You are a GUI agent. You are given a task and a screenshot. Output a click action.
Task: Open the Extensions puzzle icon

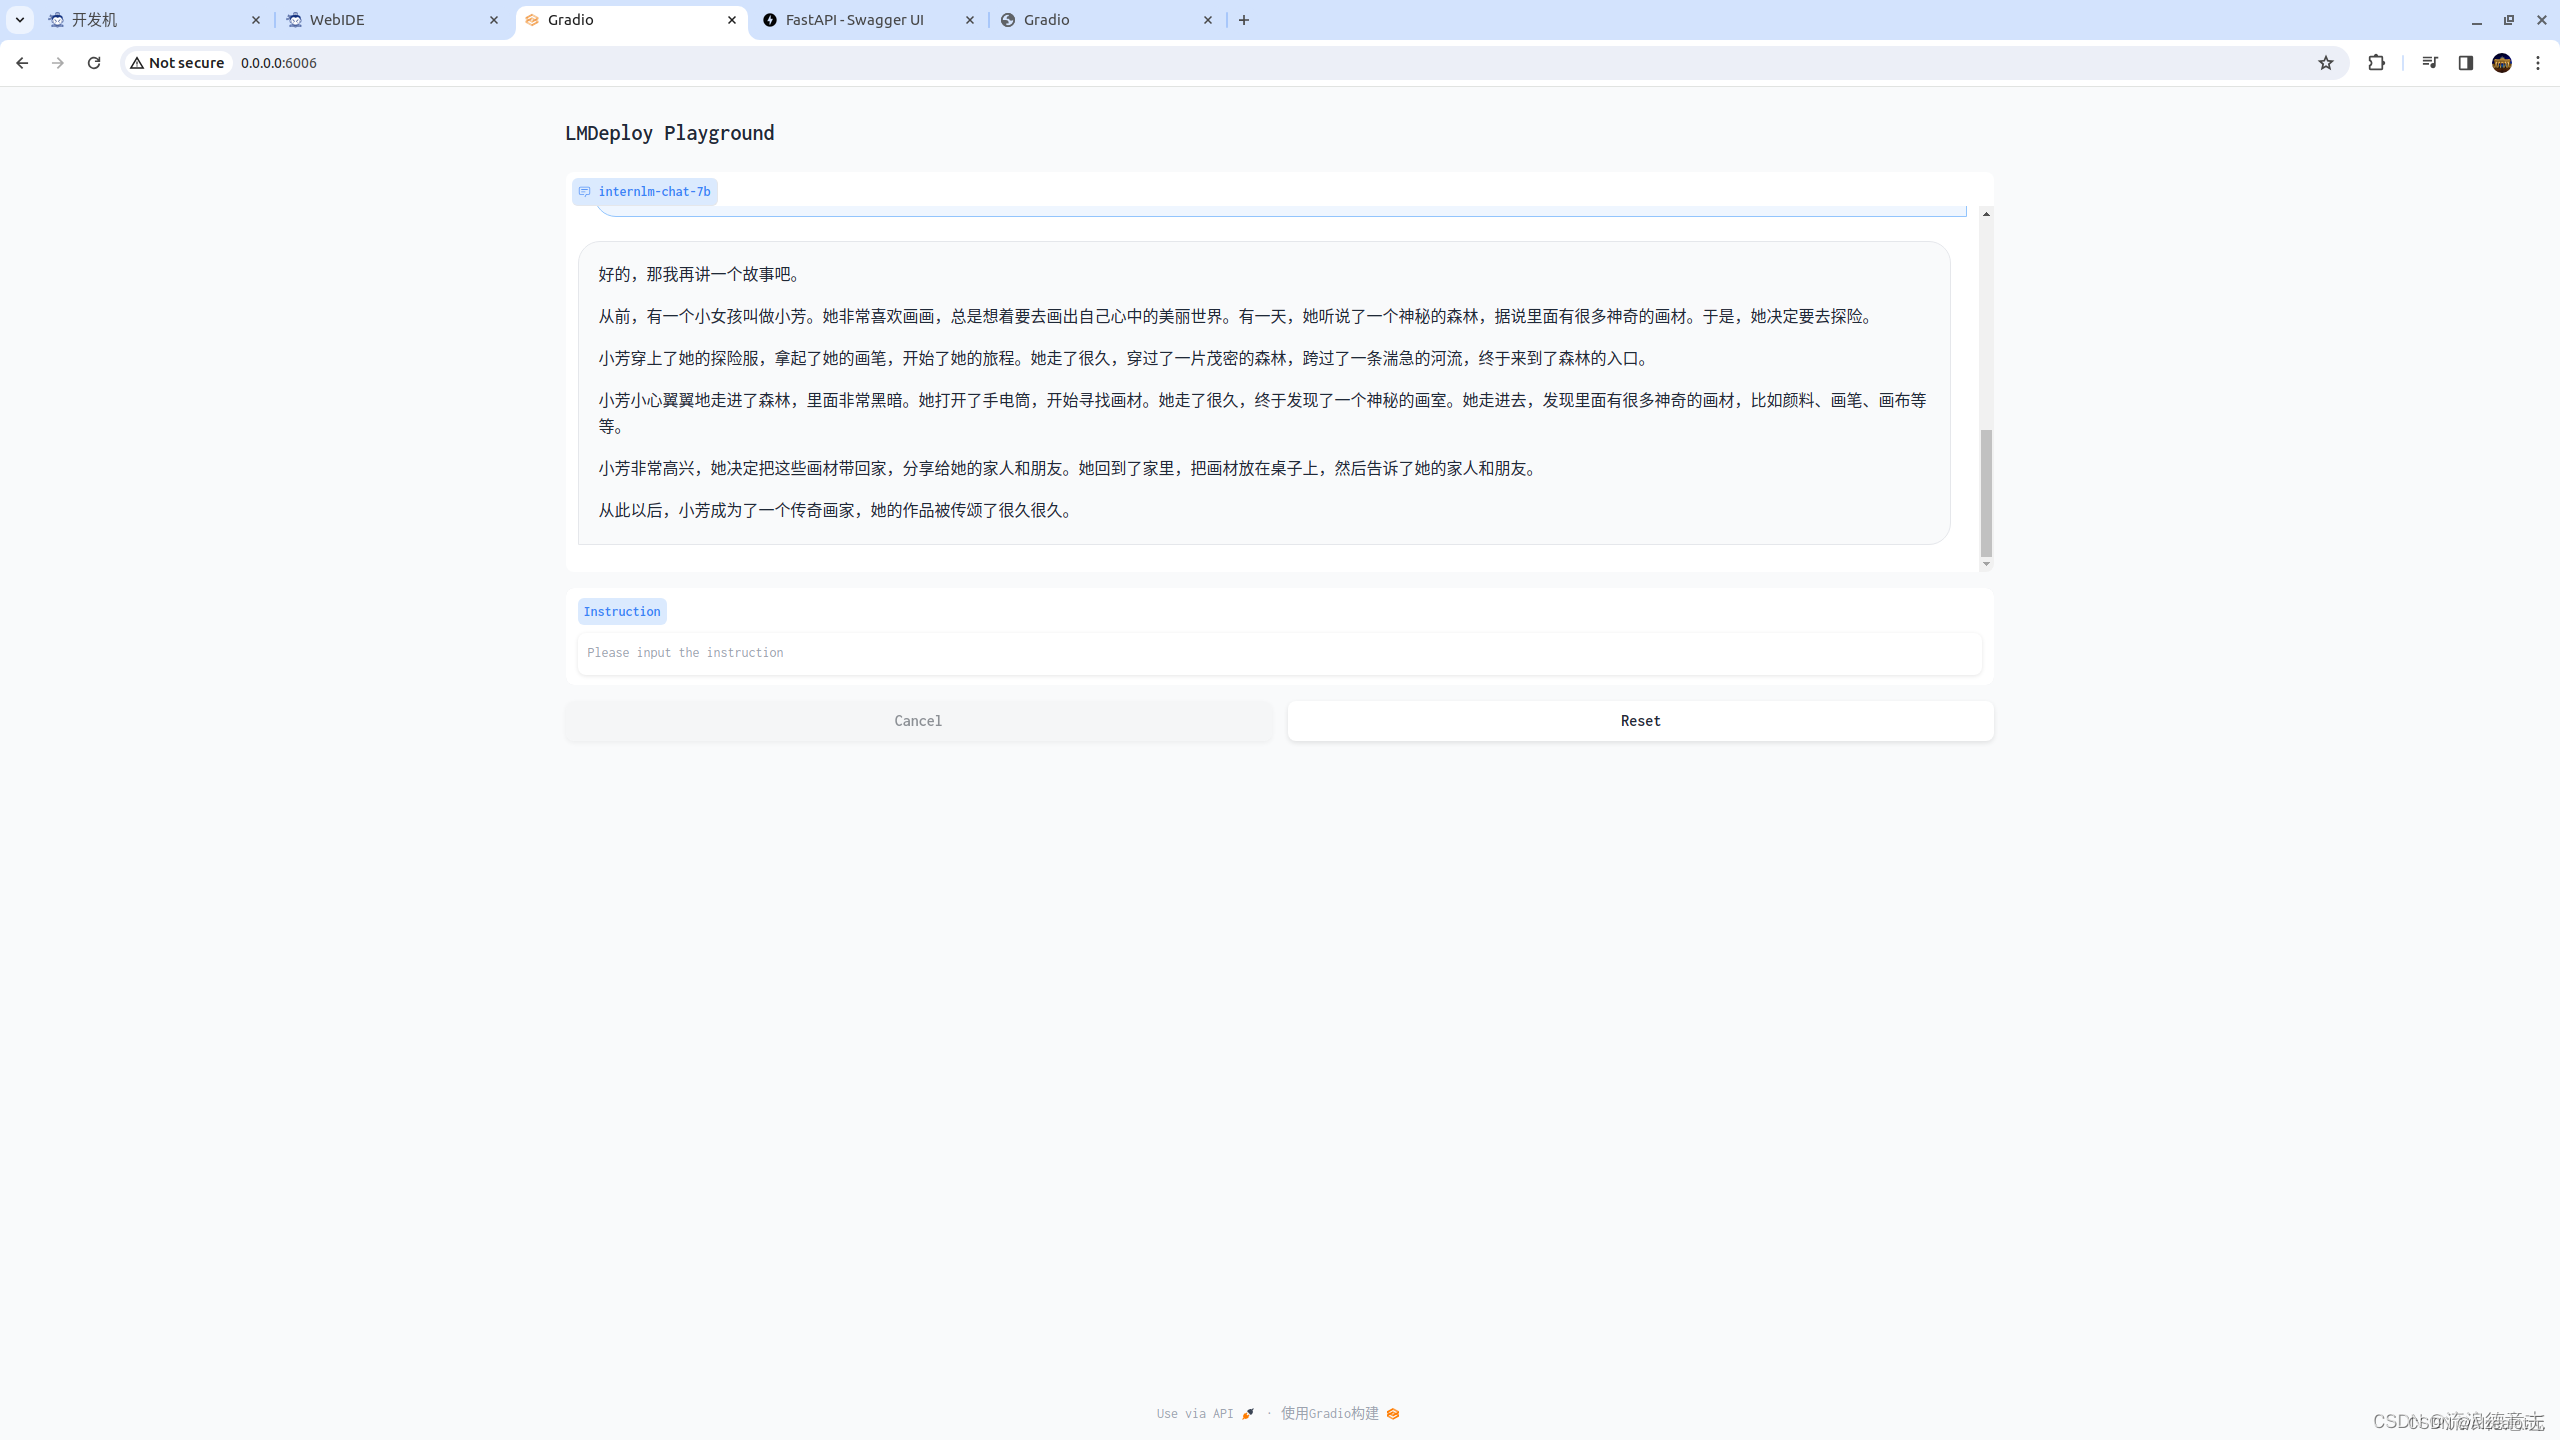[x=2377, y=63]
